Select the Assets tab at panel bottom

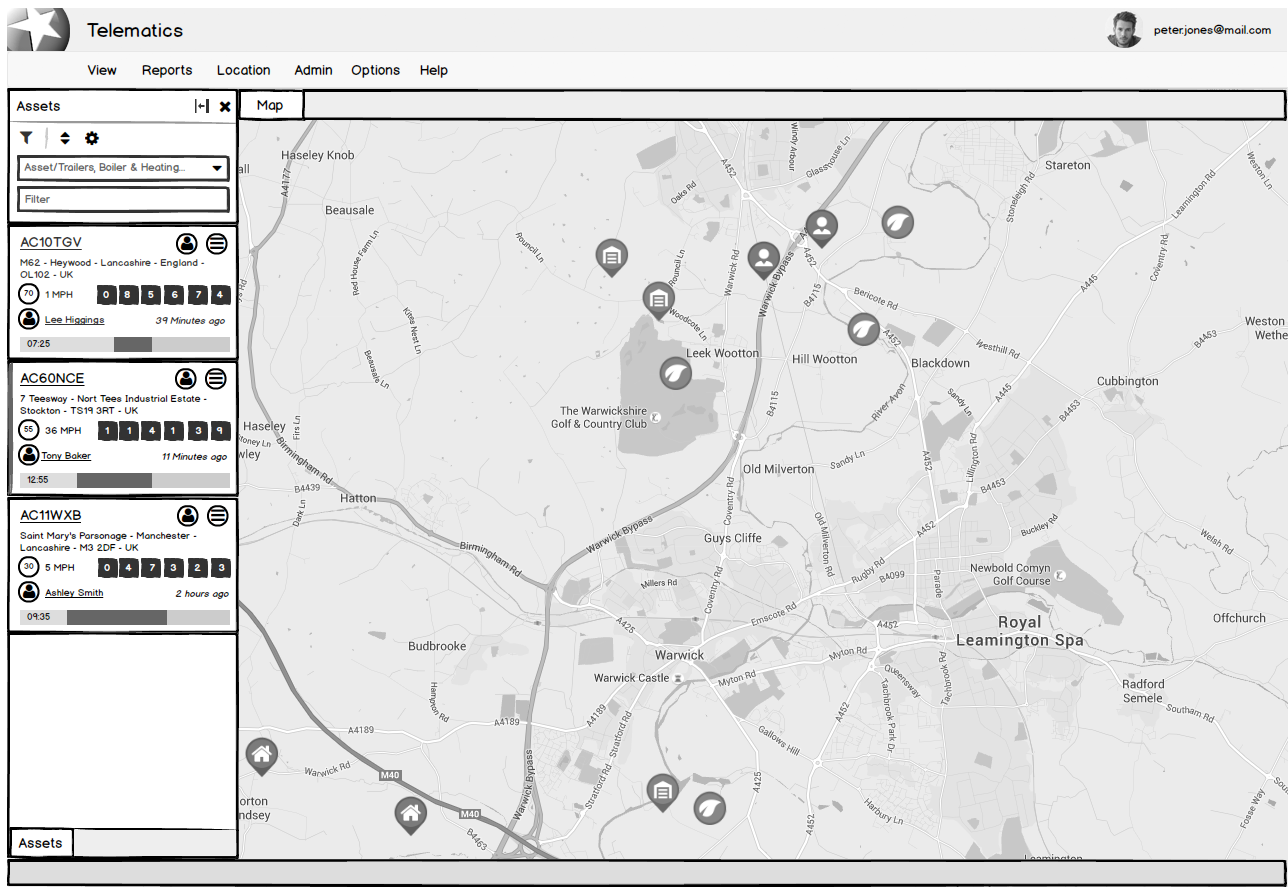41,843
